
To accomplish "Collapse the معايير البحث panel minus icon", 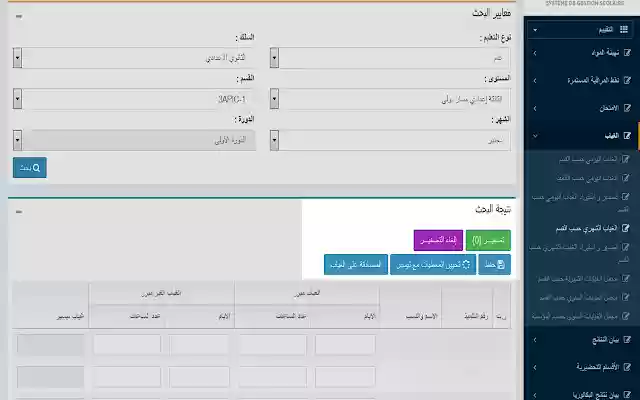I will coord(19,16).
